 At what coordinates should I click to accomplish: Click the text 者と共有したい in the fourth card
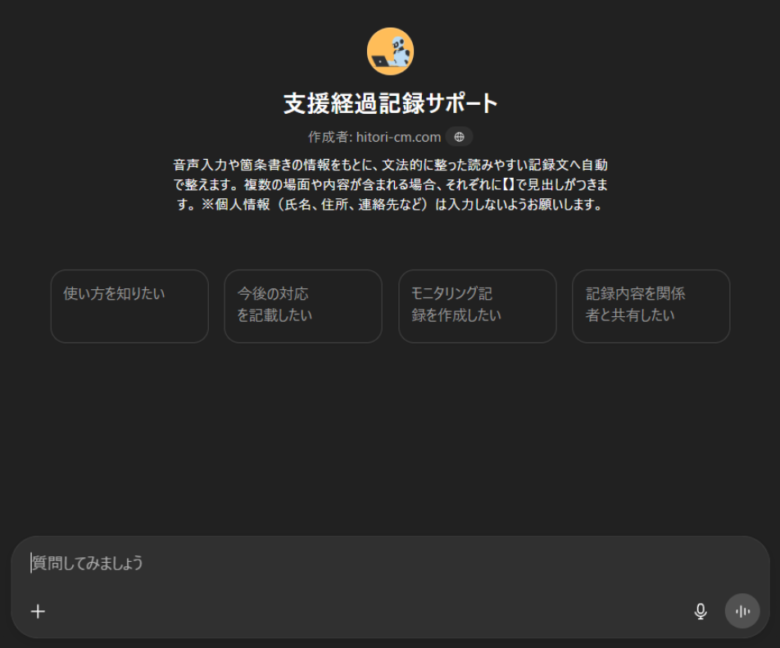tap(630, 315)
